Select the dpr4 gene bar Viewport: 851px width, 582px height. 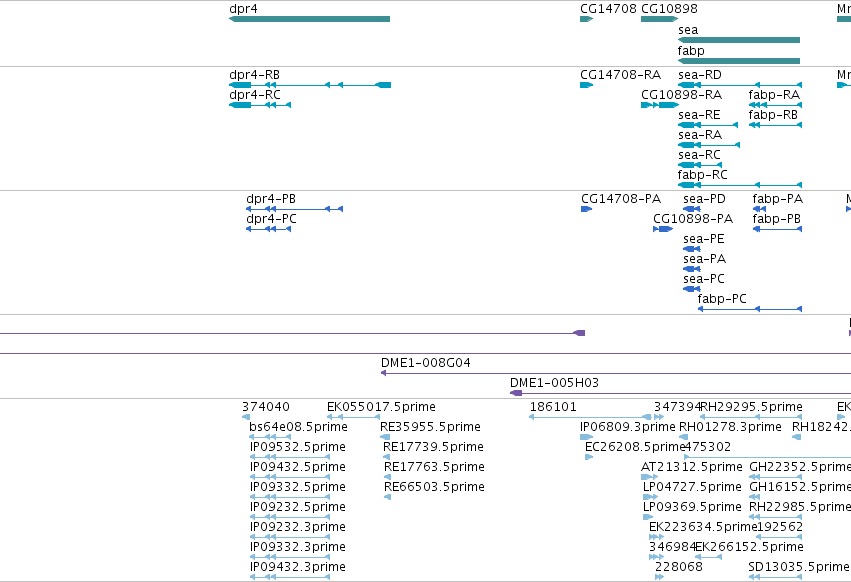click(309, 19)
